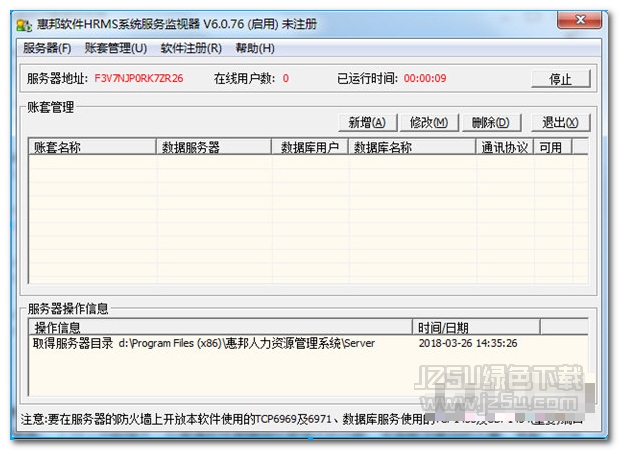Click the server address F3V7NJP0RK7ZR26
The height and width of the screenshot is (451, 619).
coord(139,78)
